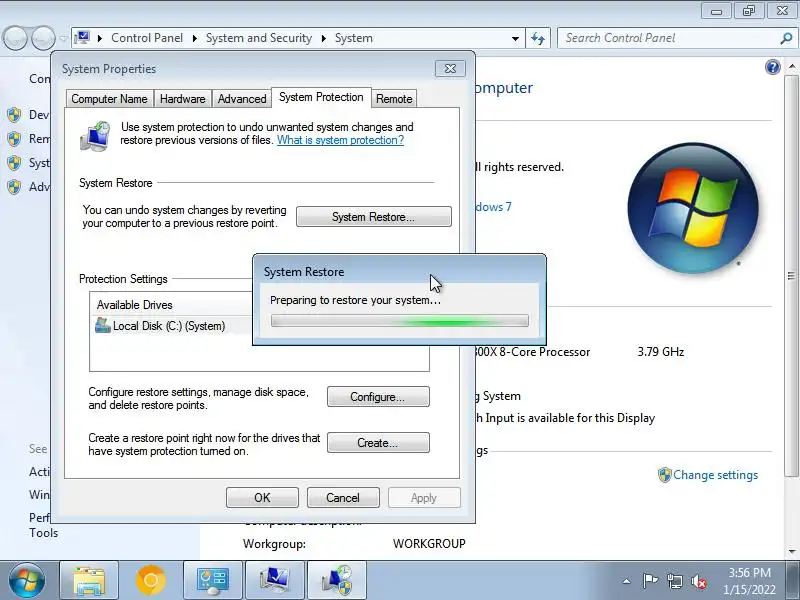Click the shield icon beside Adv link
The height and width of the screenshot is (600, 800).
coord(15,187)
